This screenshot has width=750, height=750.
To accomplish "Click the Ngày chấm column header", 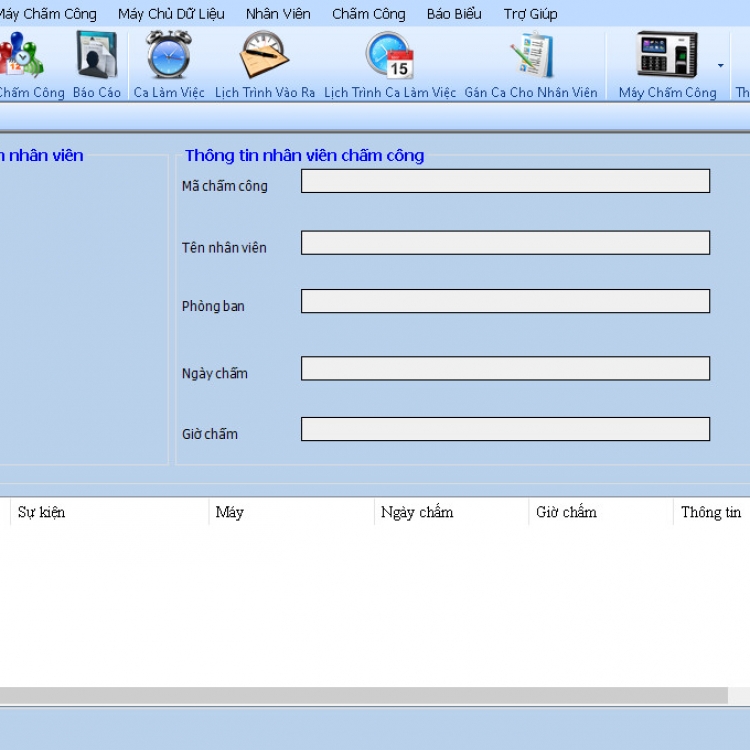I will (417, 512).
